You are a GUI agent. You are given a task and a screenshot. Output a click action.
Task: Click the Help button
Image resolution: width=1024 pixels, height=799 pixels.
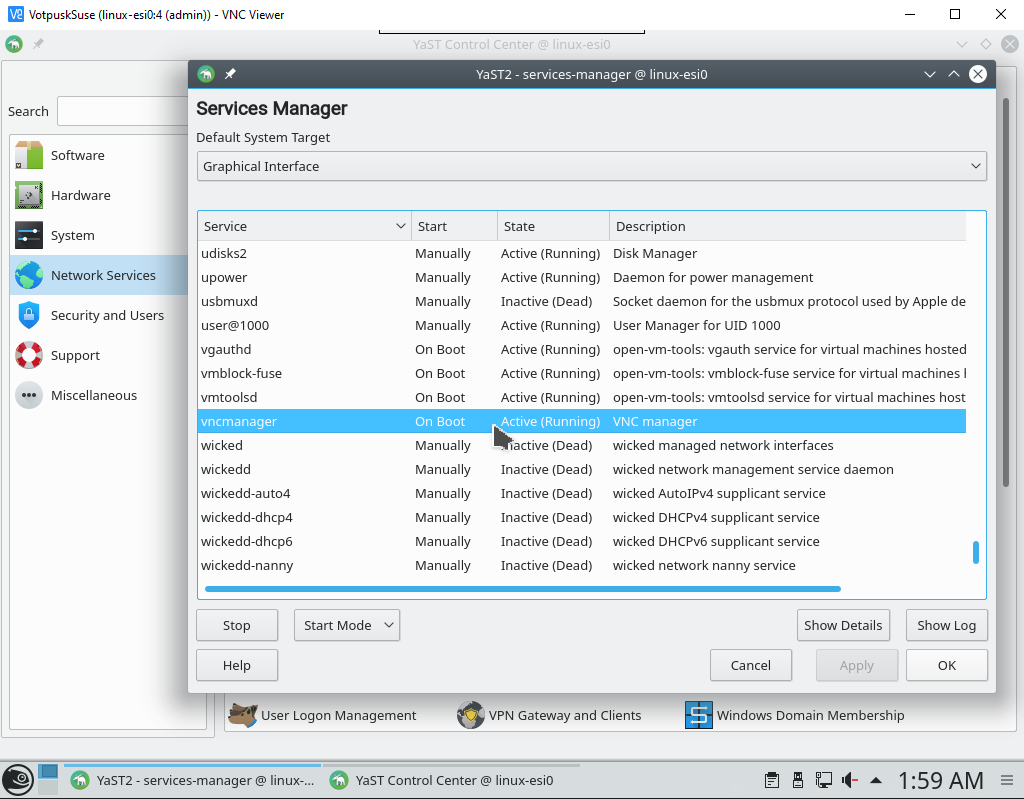pyautogui.click(x=237, y=665)
